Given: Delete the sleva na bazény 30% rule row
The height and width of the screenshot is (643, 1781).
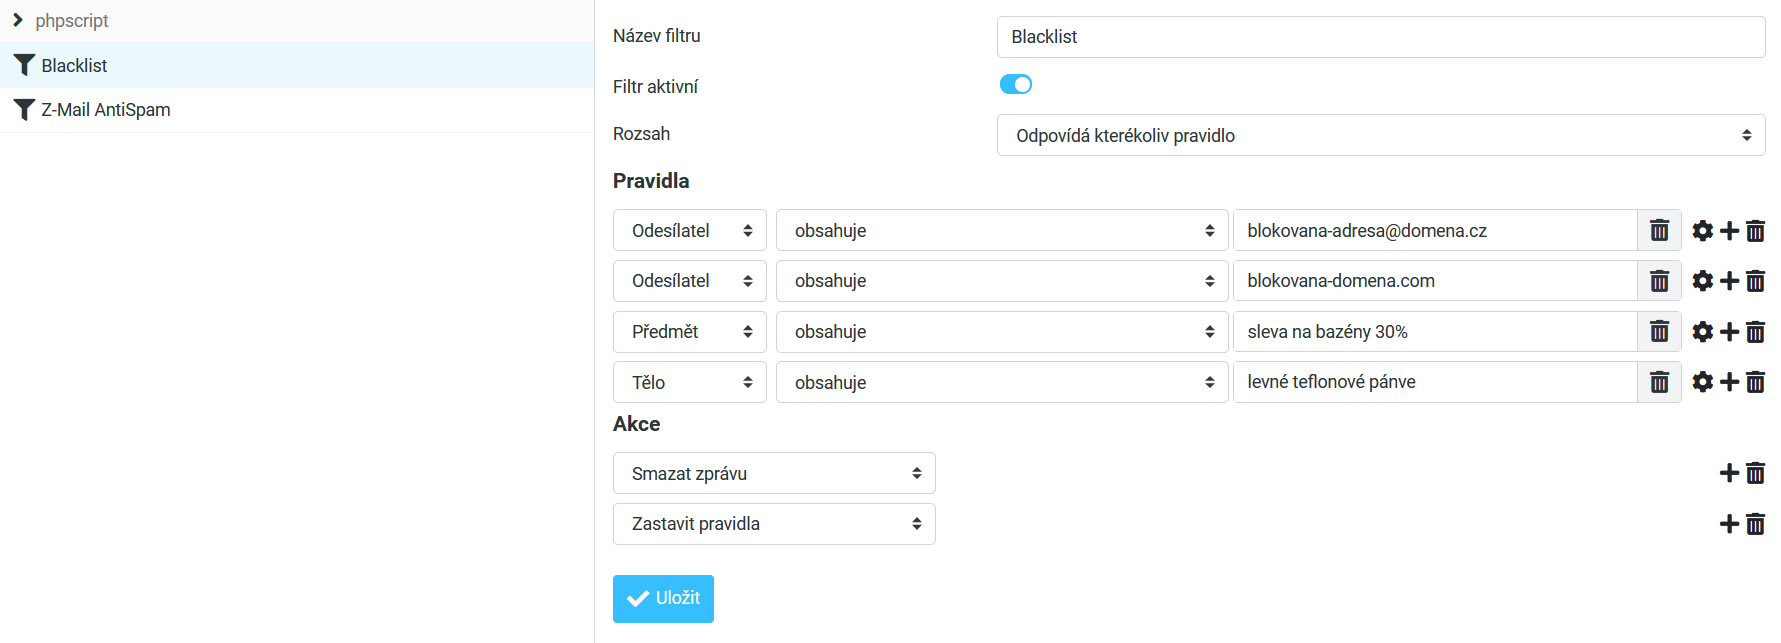Looking at the screenshot, I should (x=1755, y=332).
